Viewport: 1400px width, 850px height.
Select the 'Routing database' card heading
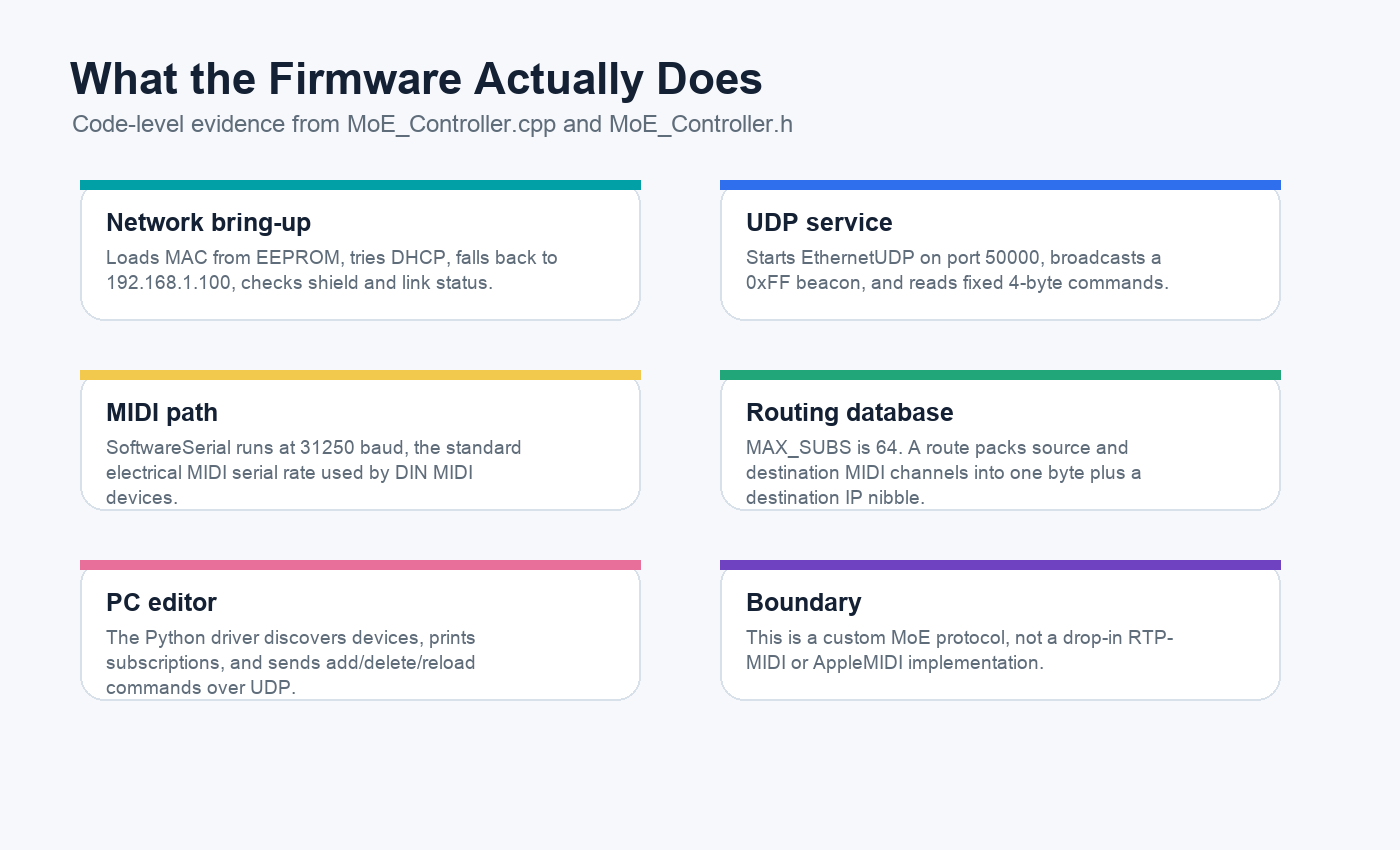point(849,412)
